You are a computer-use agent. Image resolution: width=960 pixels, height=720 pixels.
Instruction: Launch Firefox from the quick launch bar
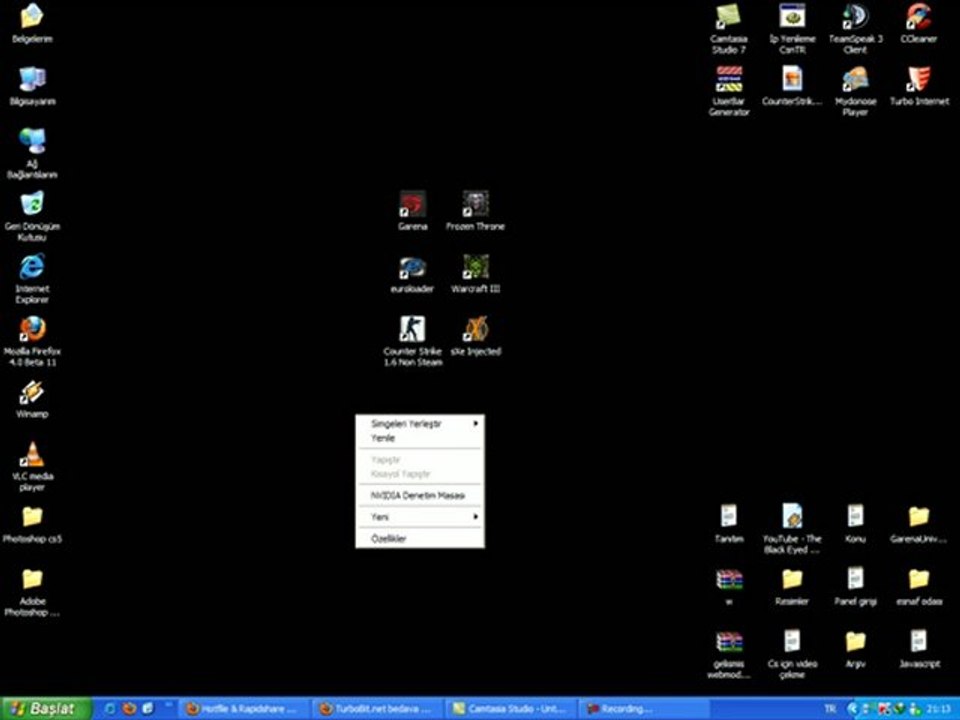pyautogui.click(x=129, y=708)
